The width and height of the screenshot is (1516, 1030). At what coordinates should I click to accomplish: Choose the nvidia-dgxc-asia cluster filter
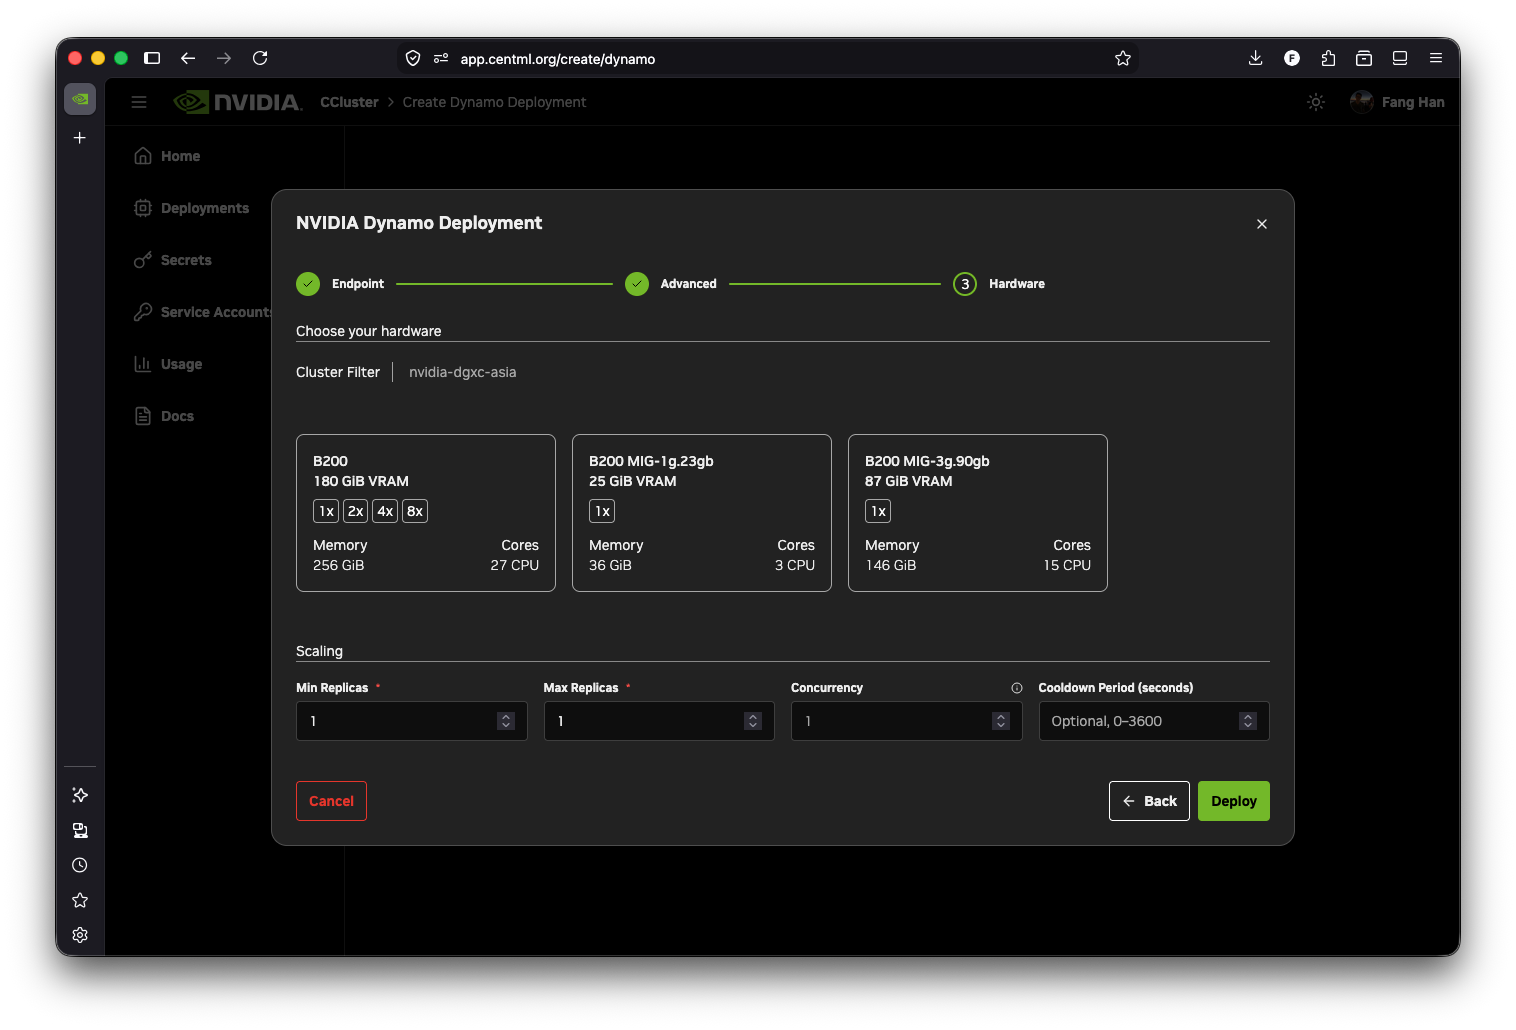pyautogui.click(x=462, y=372)
